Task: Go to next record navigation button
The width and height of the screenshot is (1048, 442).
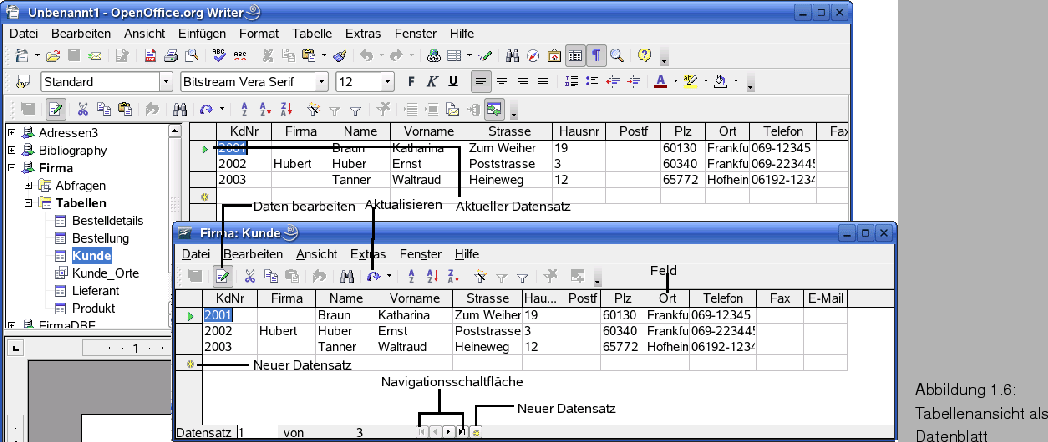Action: tap(448, 433)
